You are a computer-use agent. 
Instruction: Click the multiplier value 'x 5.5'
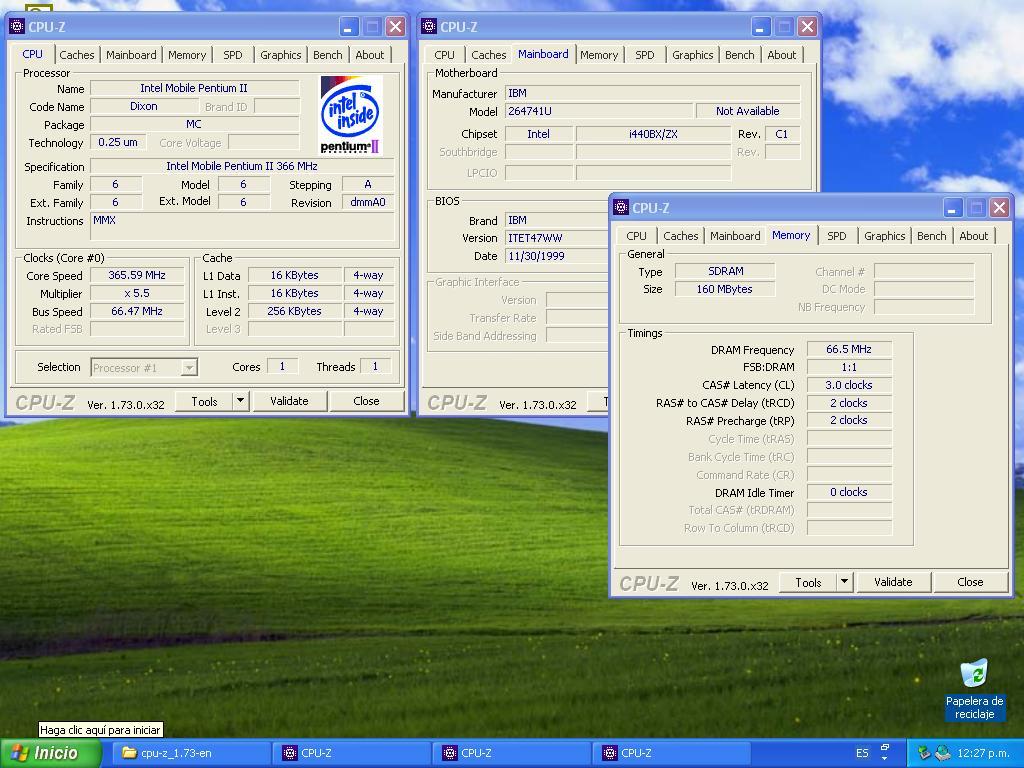(x=137, y=293)
